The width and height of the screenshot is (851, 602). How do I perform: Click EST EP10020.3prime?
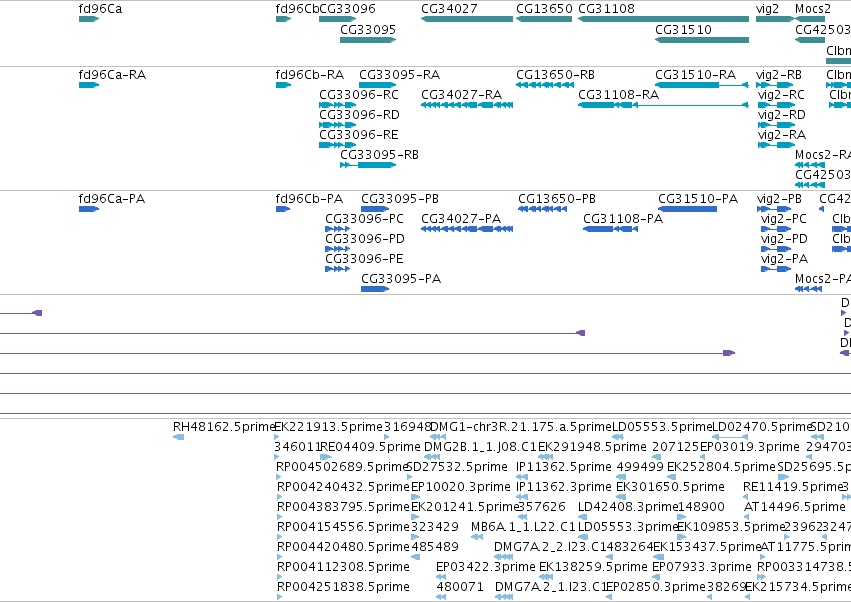pos(415,497)
